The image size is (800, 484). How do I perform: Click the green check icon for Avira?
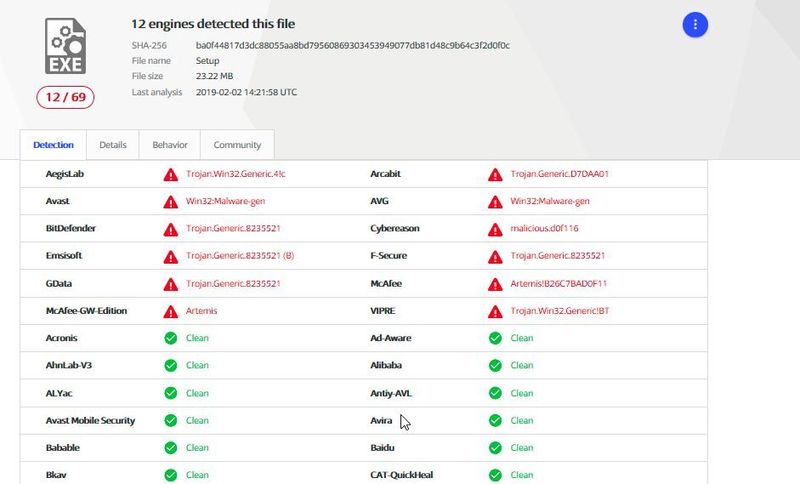(495, 420)
